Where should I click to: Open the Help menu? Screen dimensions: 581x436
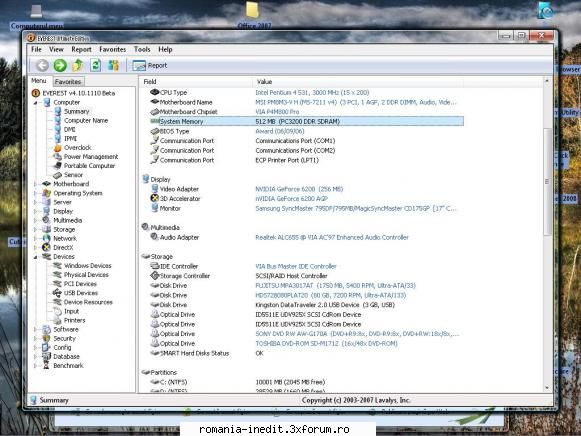coord(165,49)
